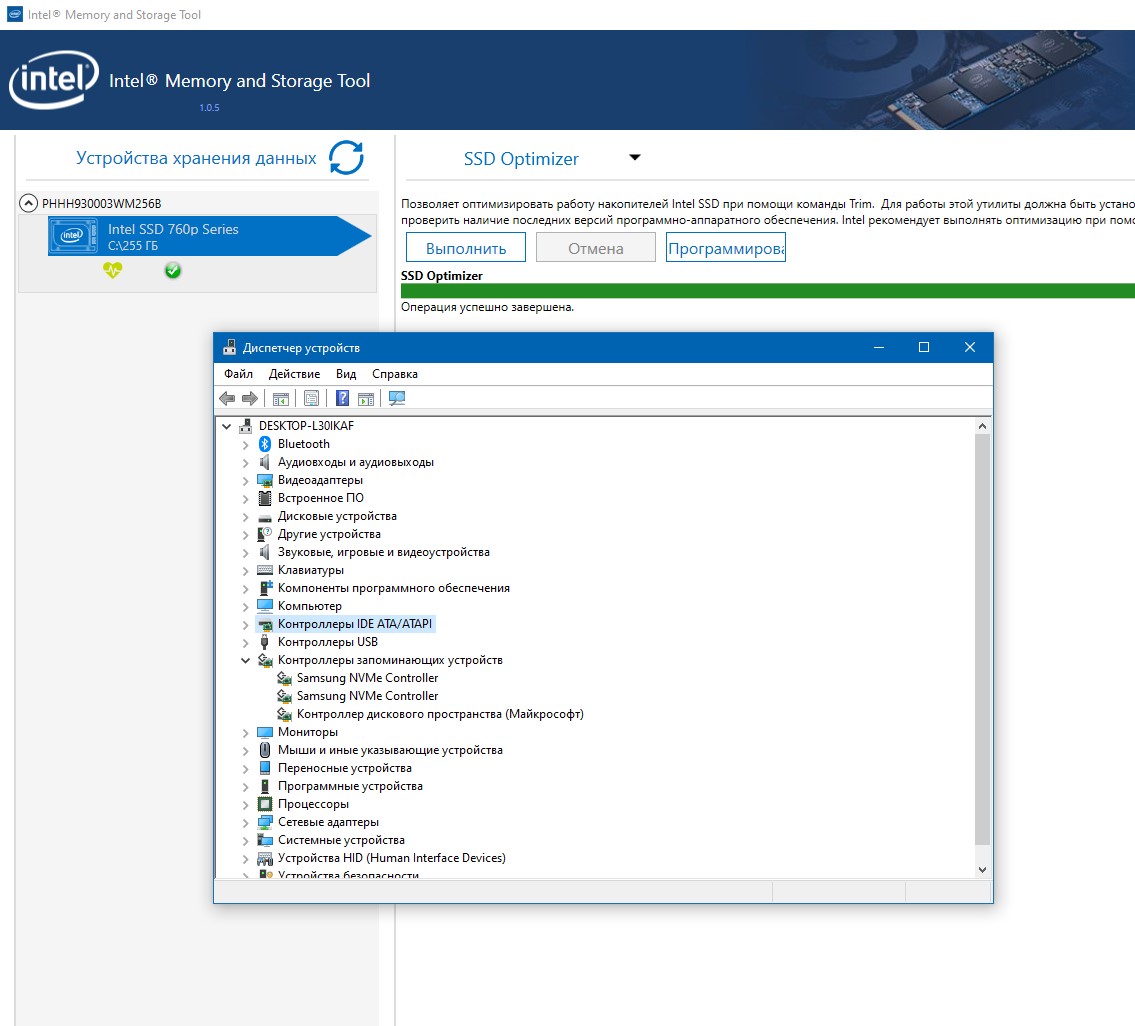Open the Вид menu

click(345, 374)
